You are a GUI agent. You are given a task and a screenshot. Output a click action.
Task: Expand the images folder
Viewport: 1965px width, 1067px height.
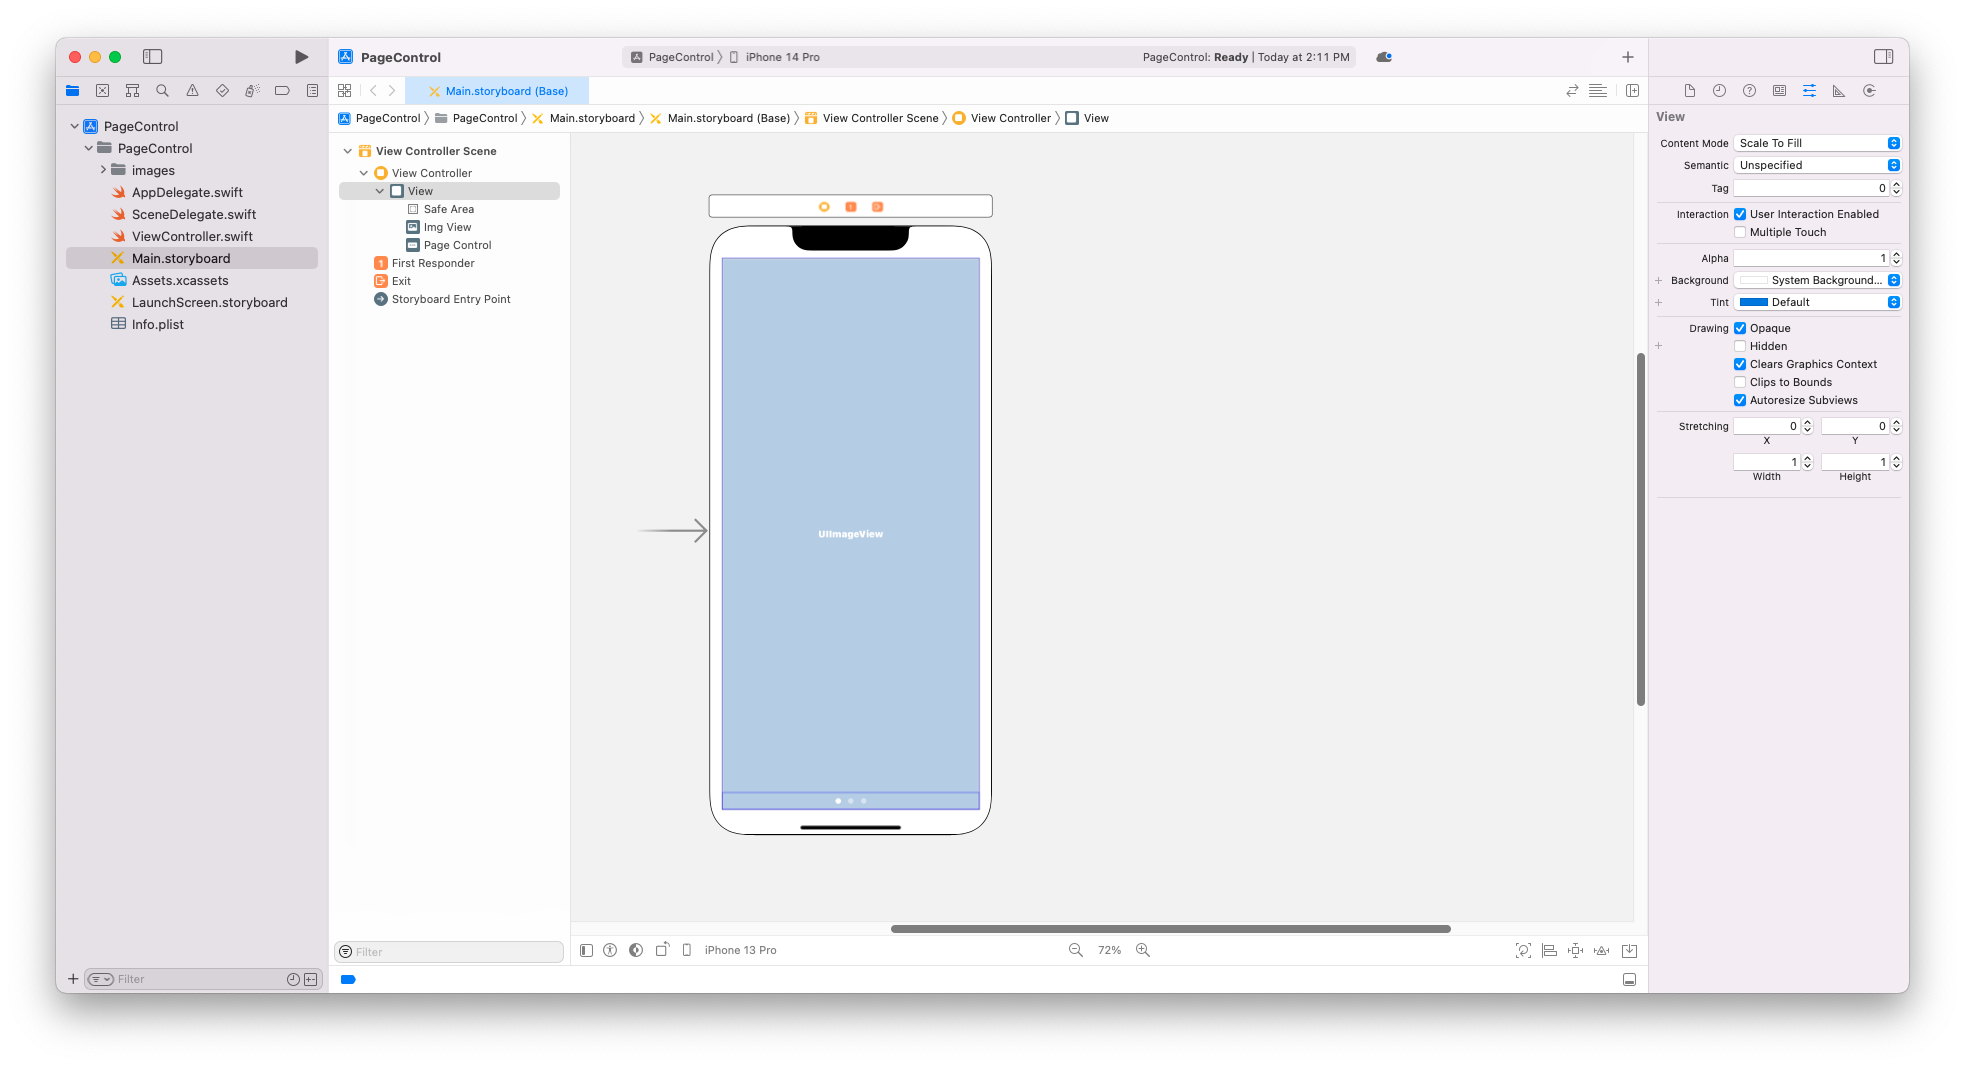pos(103,170)
